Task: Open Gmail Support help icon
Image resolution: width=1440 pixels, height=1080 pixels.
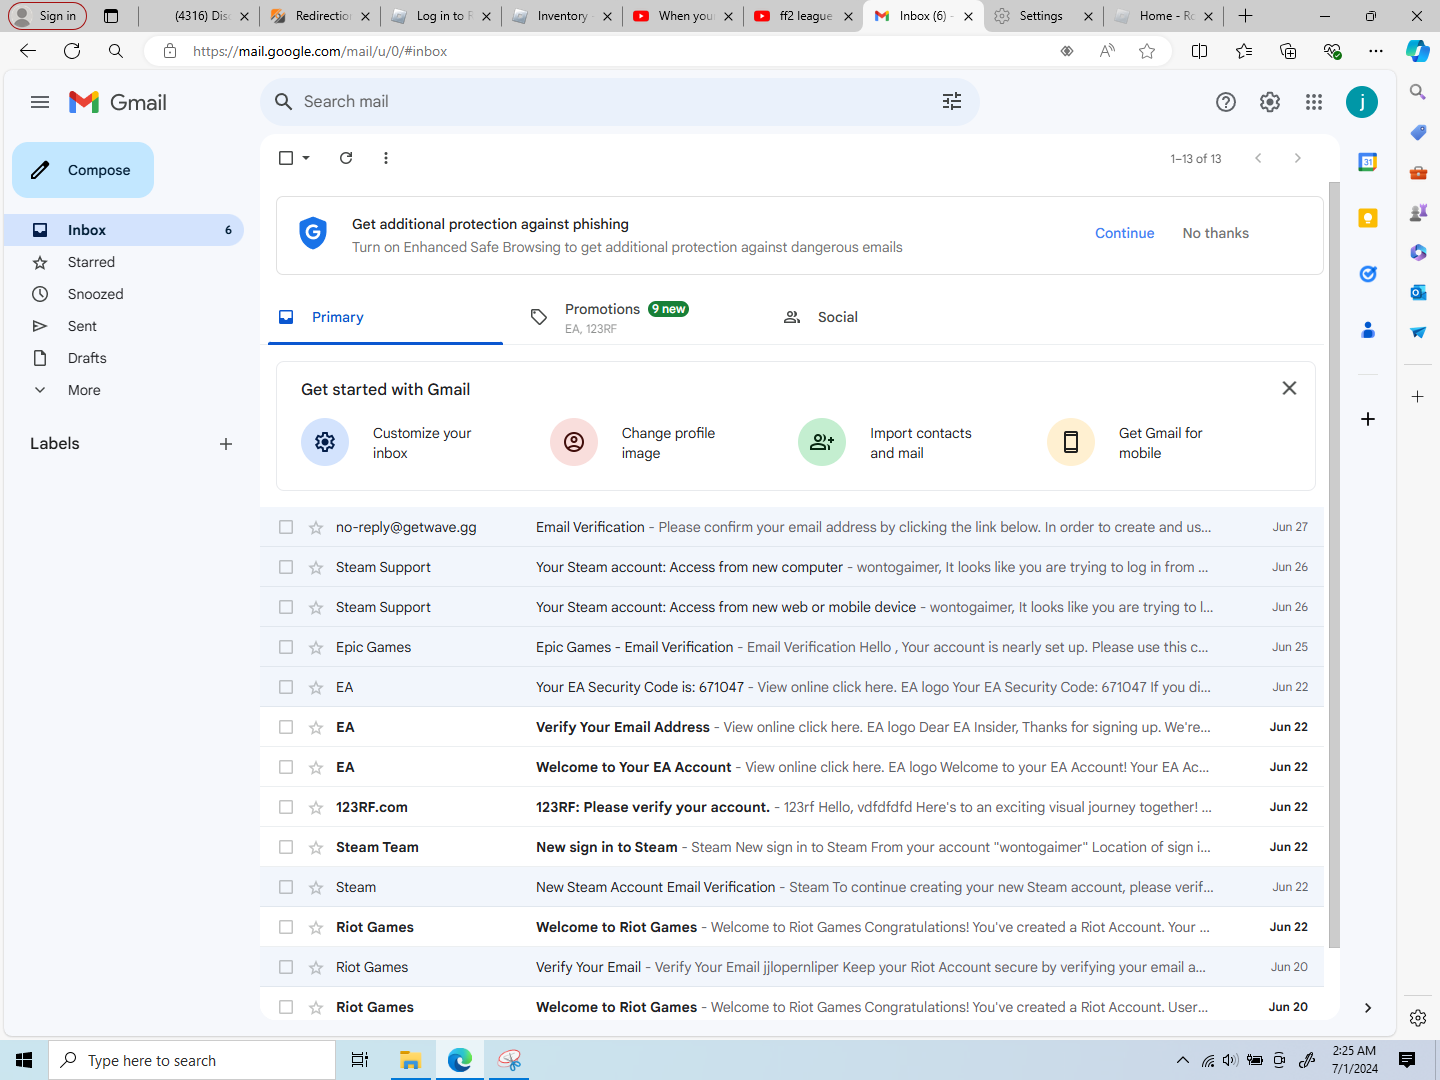Action: (1226, 102)
